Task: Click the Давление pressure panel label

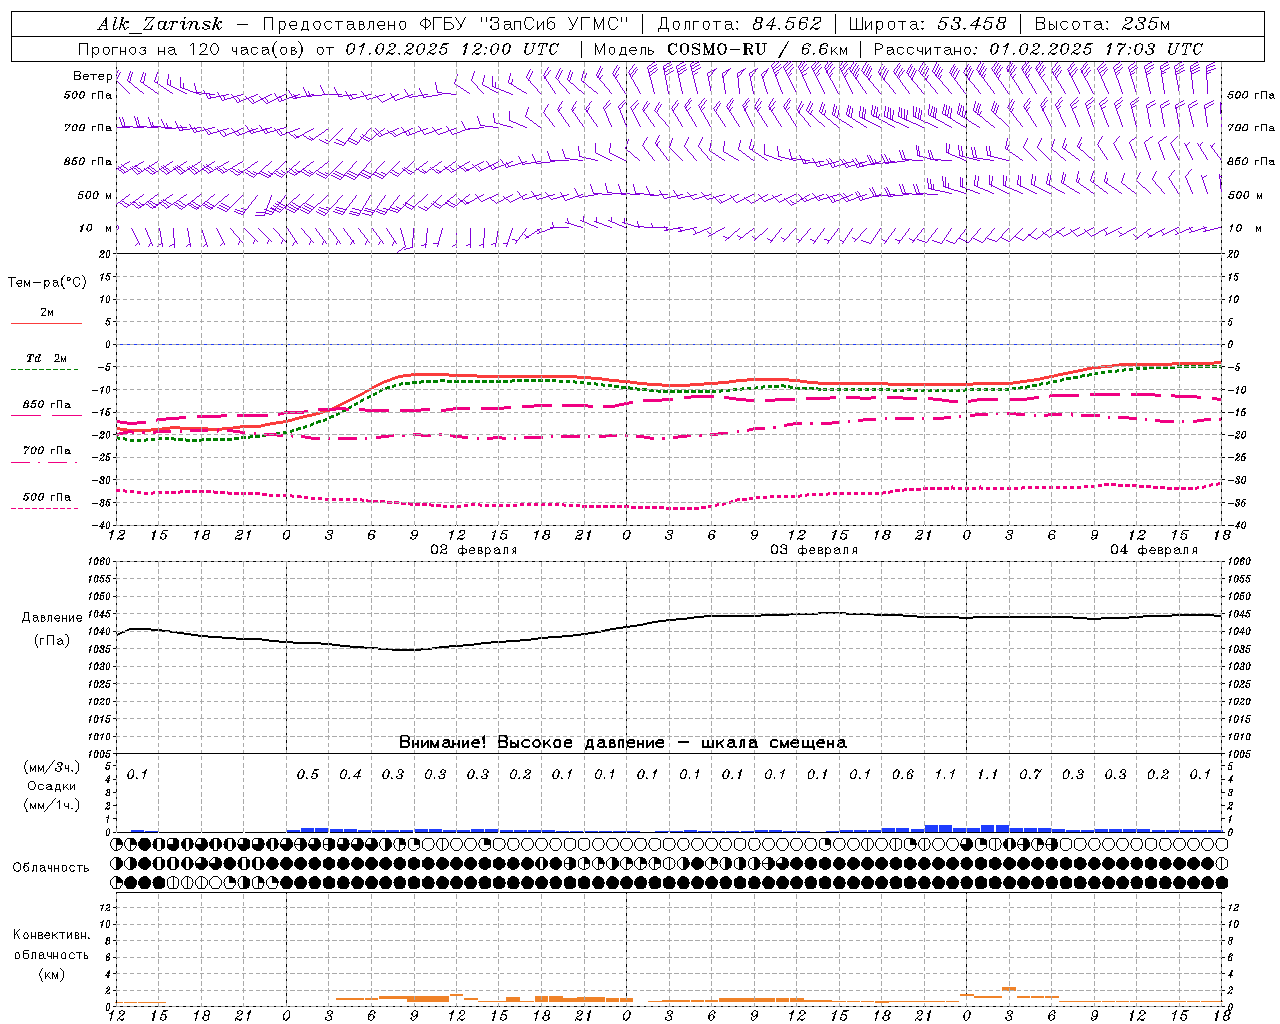Action: [x=52, y=618]
